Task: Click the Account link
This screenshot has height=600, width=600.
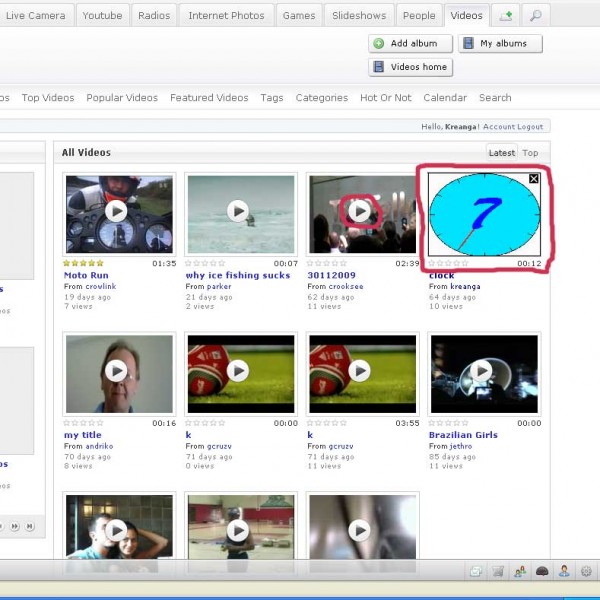Action: tap(499, 127)
